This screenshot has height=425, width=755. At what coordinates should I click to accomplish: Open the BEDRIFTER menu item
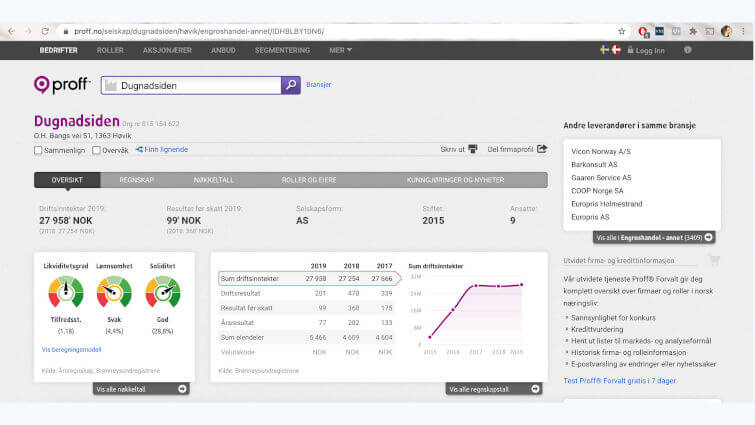(59, 50)
